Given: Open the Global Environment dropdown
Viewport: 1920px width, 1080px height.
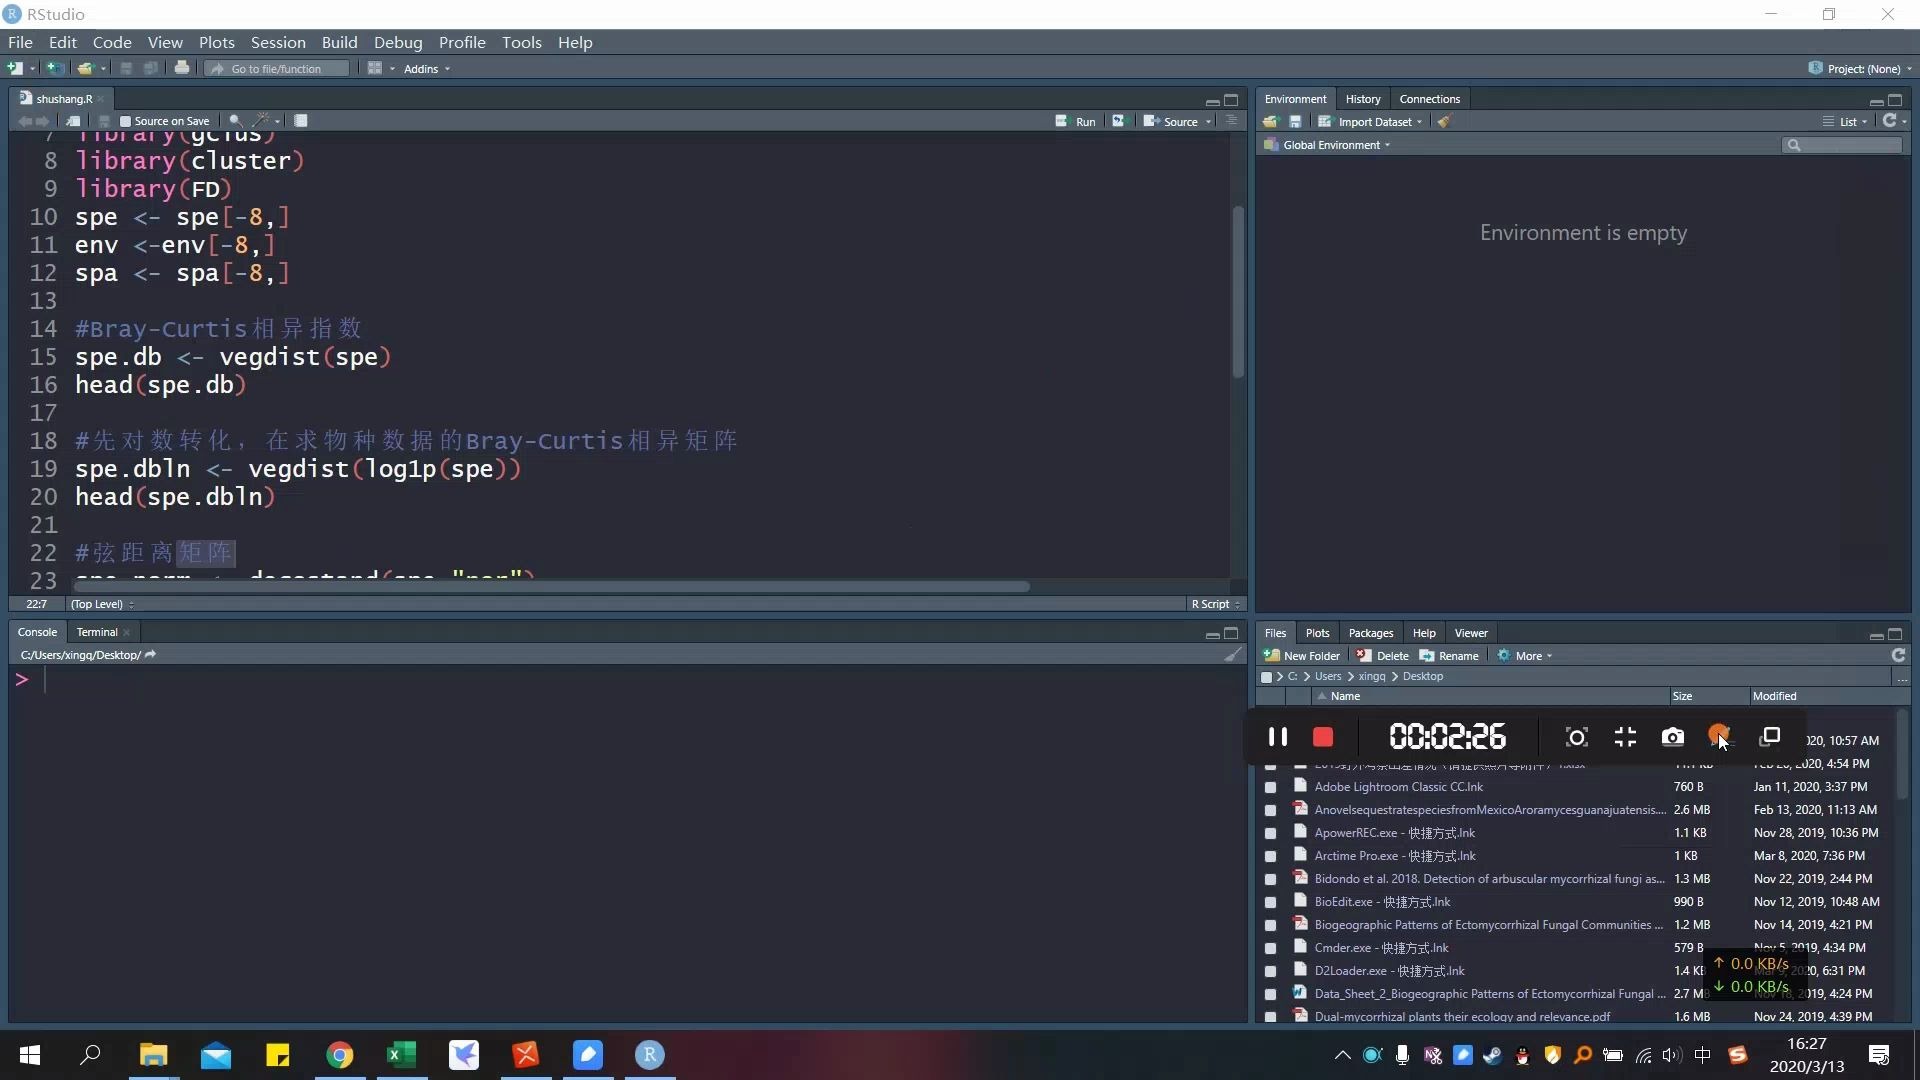Looking at the screenshot, I should point(1328,145).
